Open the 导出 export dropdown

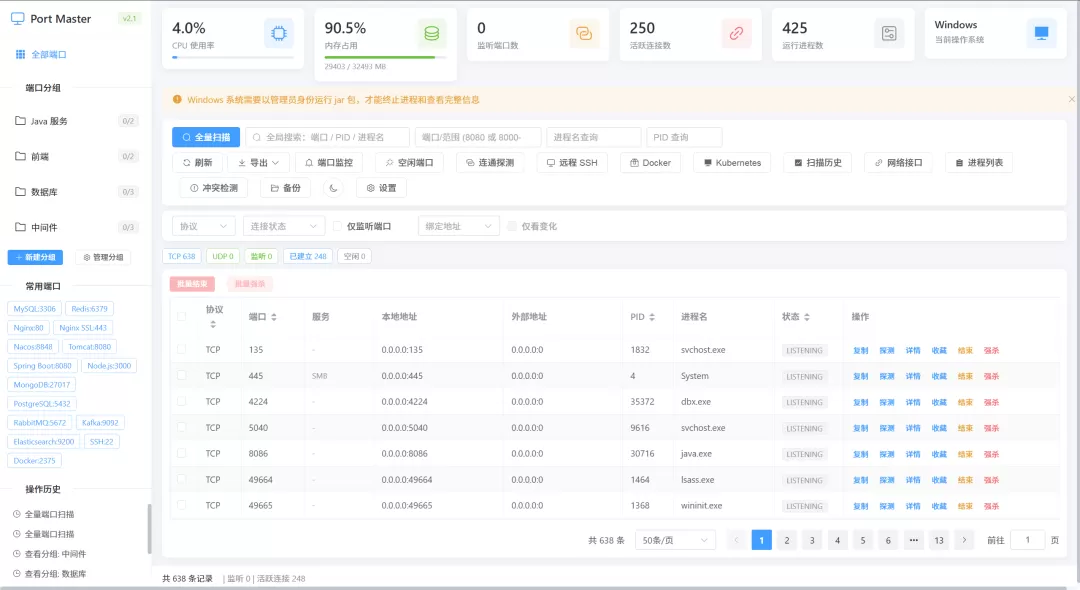point(259,163)
